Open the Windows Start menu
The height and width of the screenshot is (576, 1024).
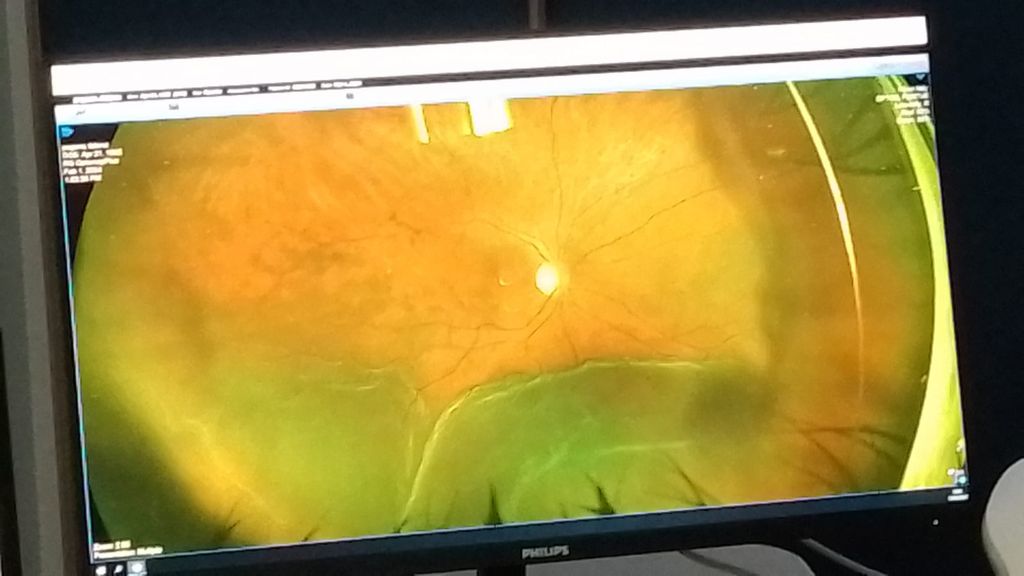[100, 568]
